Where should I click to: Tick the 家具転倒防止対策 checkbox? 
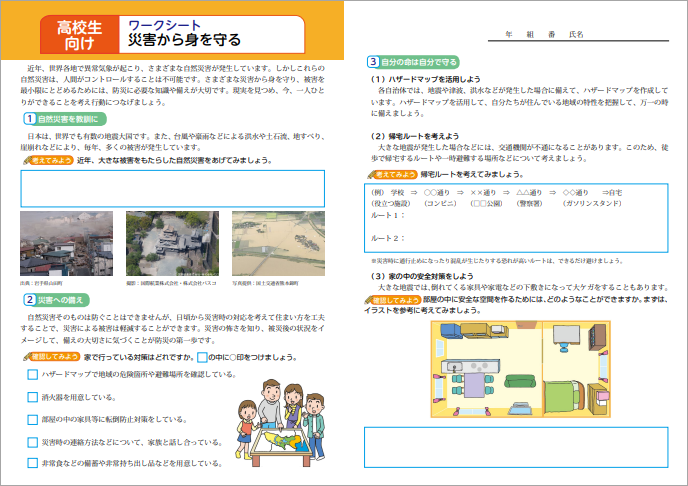(33, 419)
